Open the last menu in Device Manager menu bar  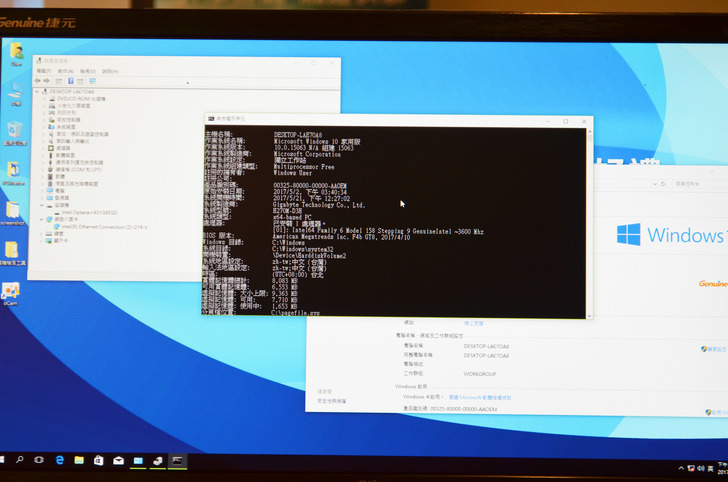110,71
